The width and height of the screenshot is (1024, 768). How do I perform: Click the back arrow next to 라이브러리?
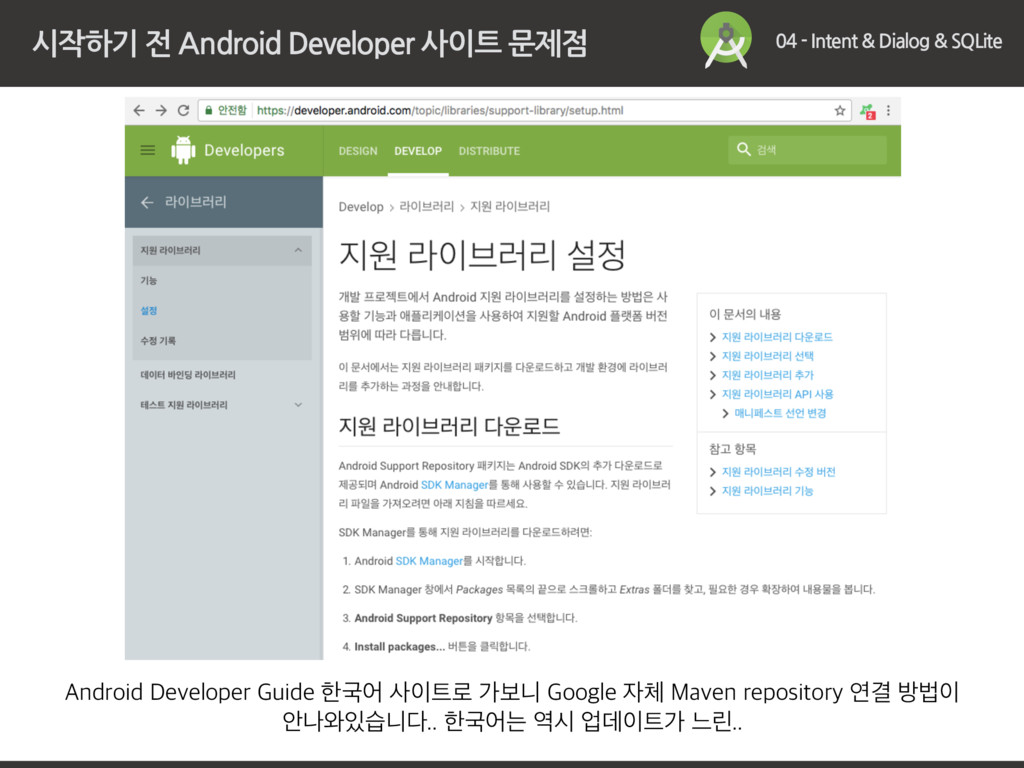click(x=147, y=202)
